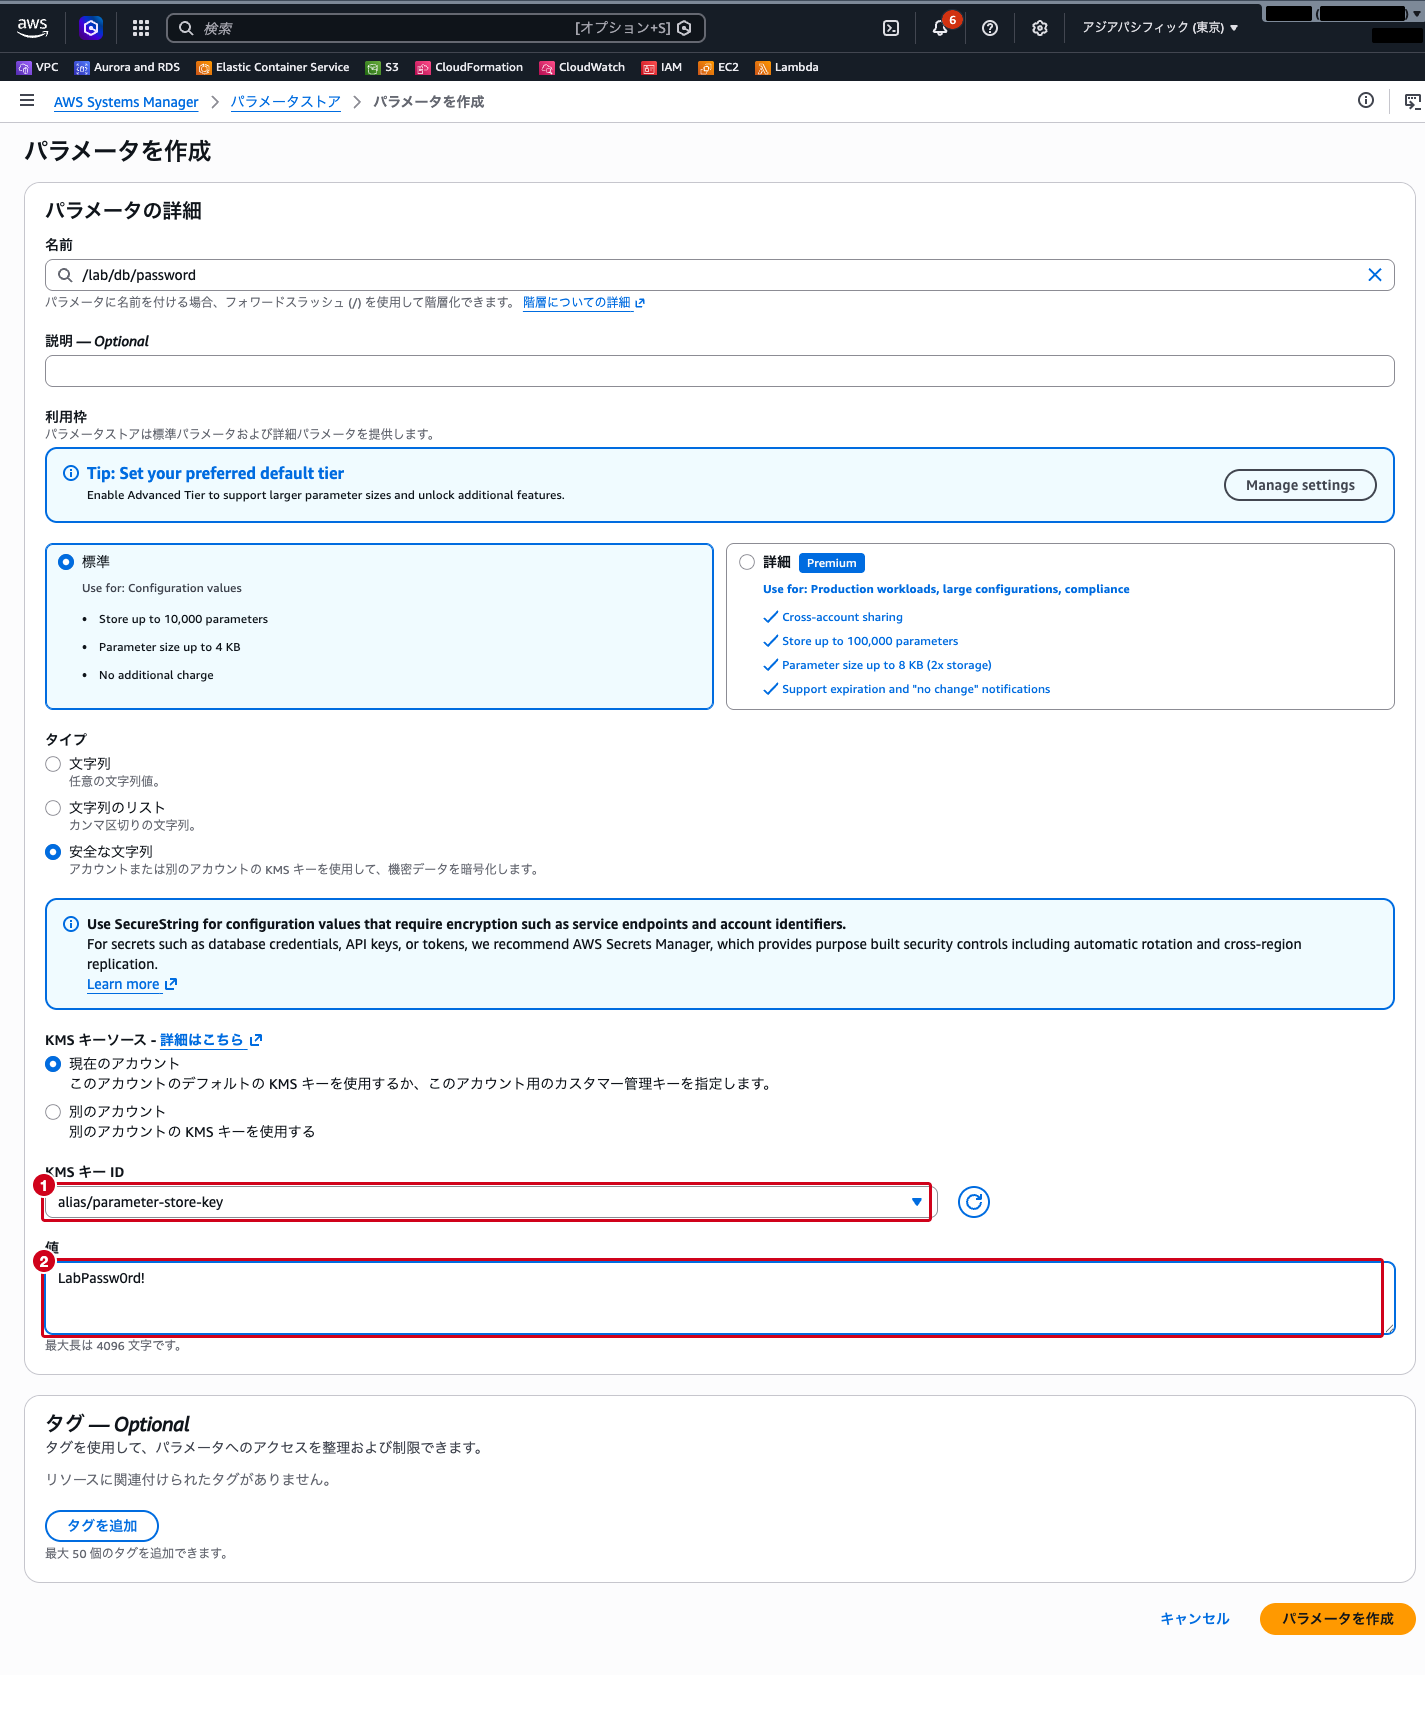1425x1714 pixels.
Task: Open the Lambda shortcut
Action: (x=787, y=67)
